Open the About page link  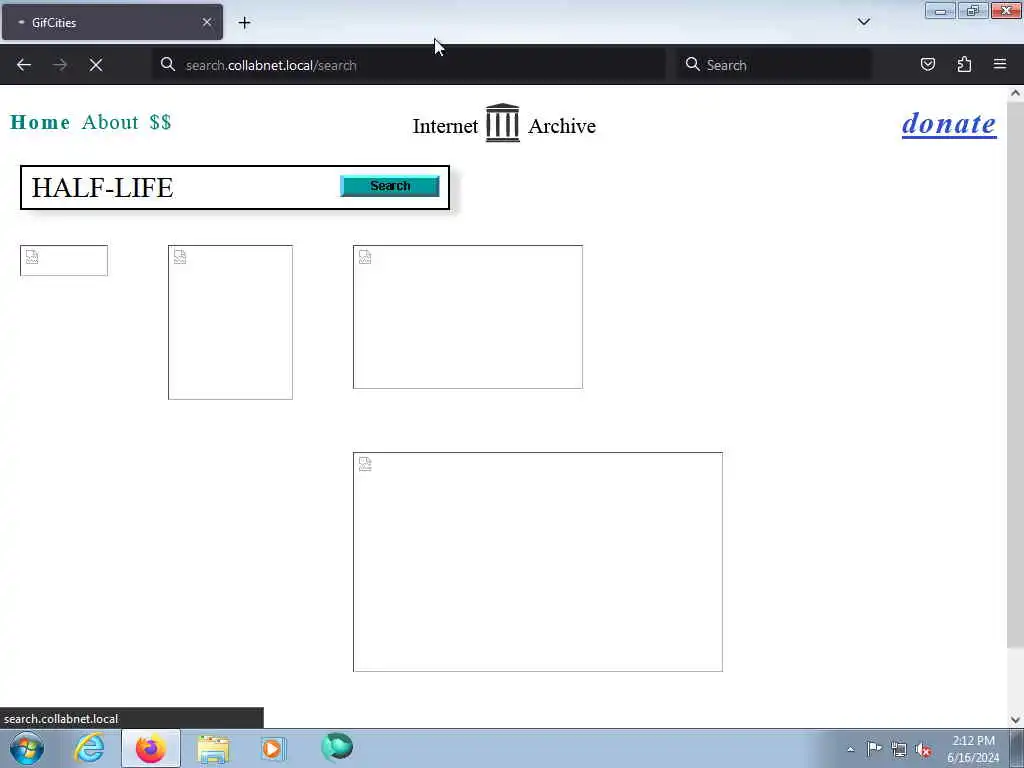click(110, 122)
